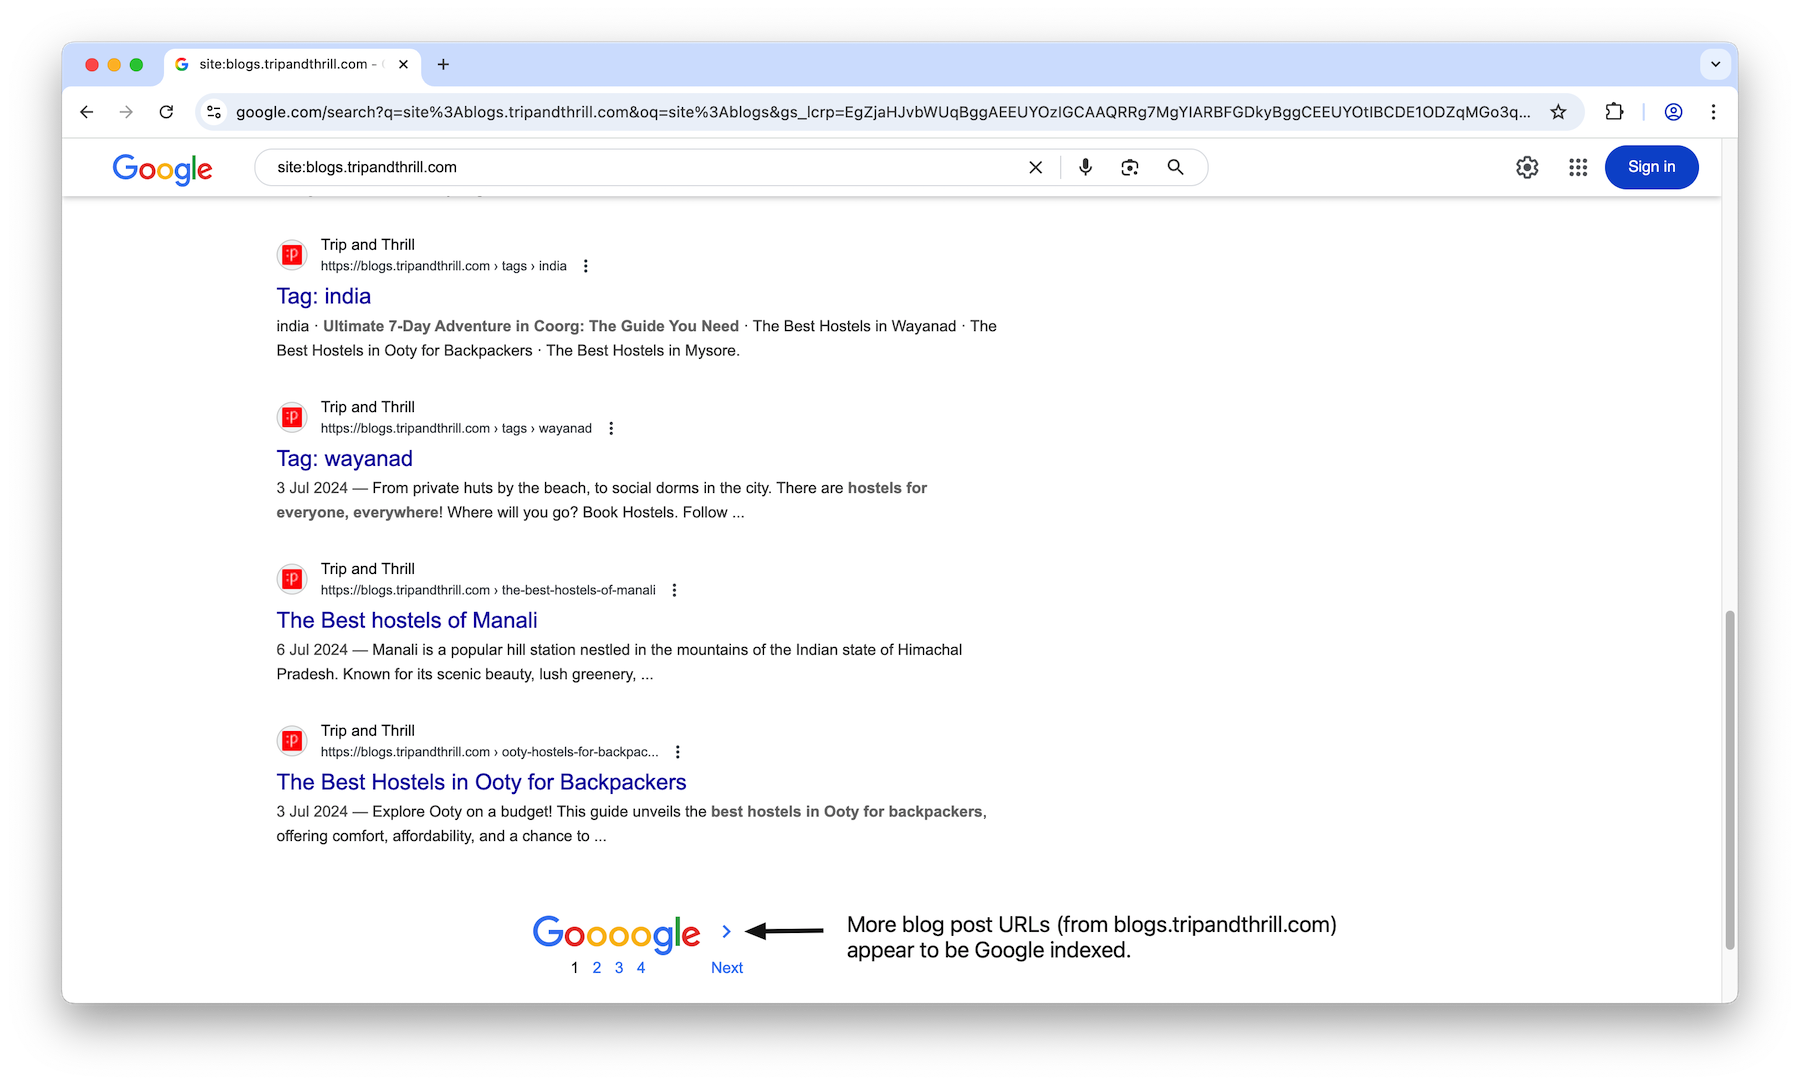Image resolution: width=1800 pixels, height=1085 pixels.
Task: Click the URL breadcrumb ooty-hostels-for-backpac...
Action: (x=490, y=752)
